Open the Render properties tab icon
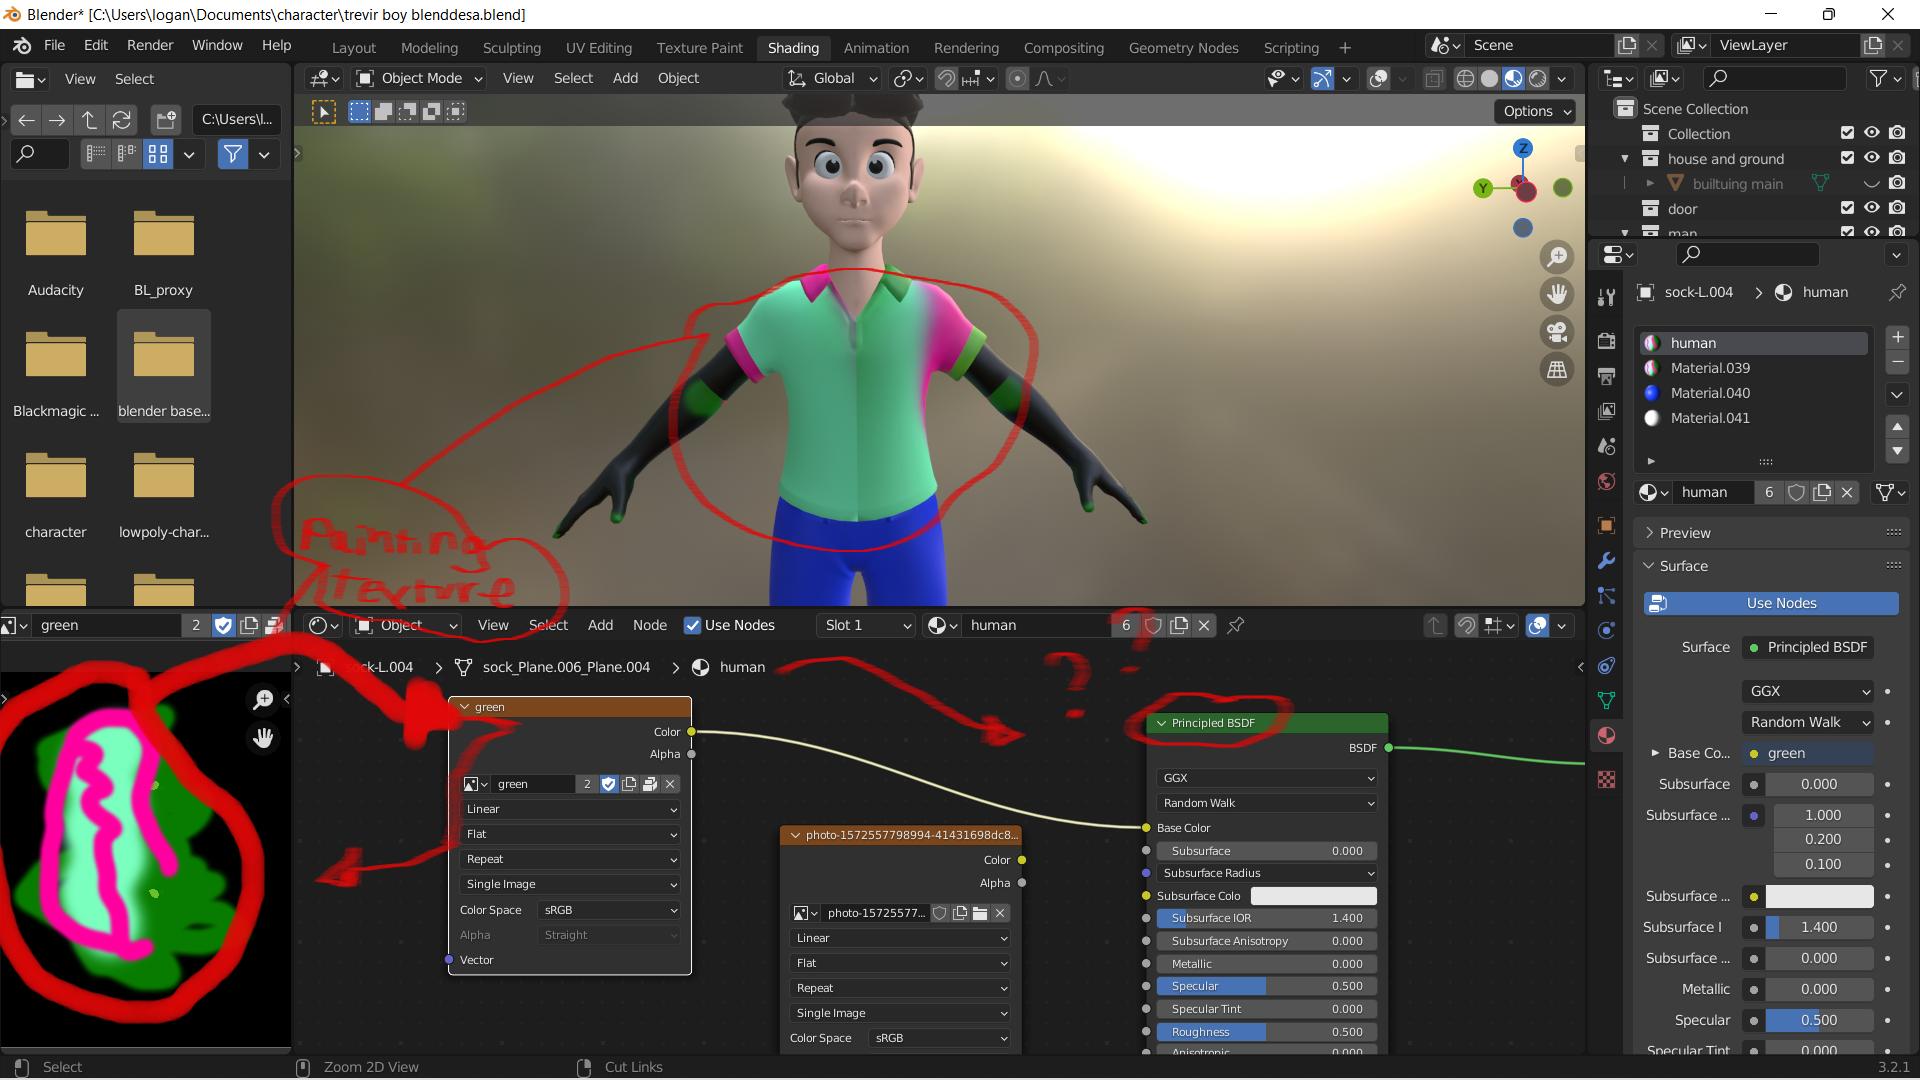 [x=1607, y=341]
